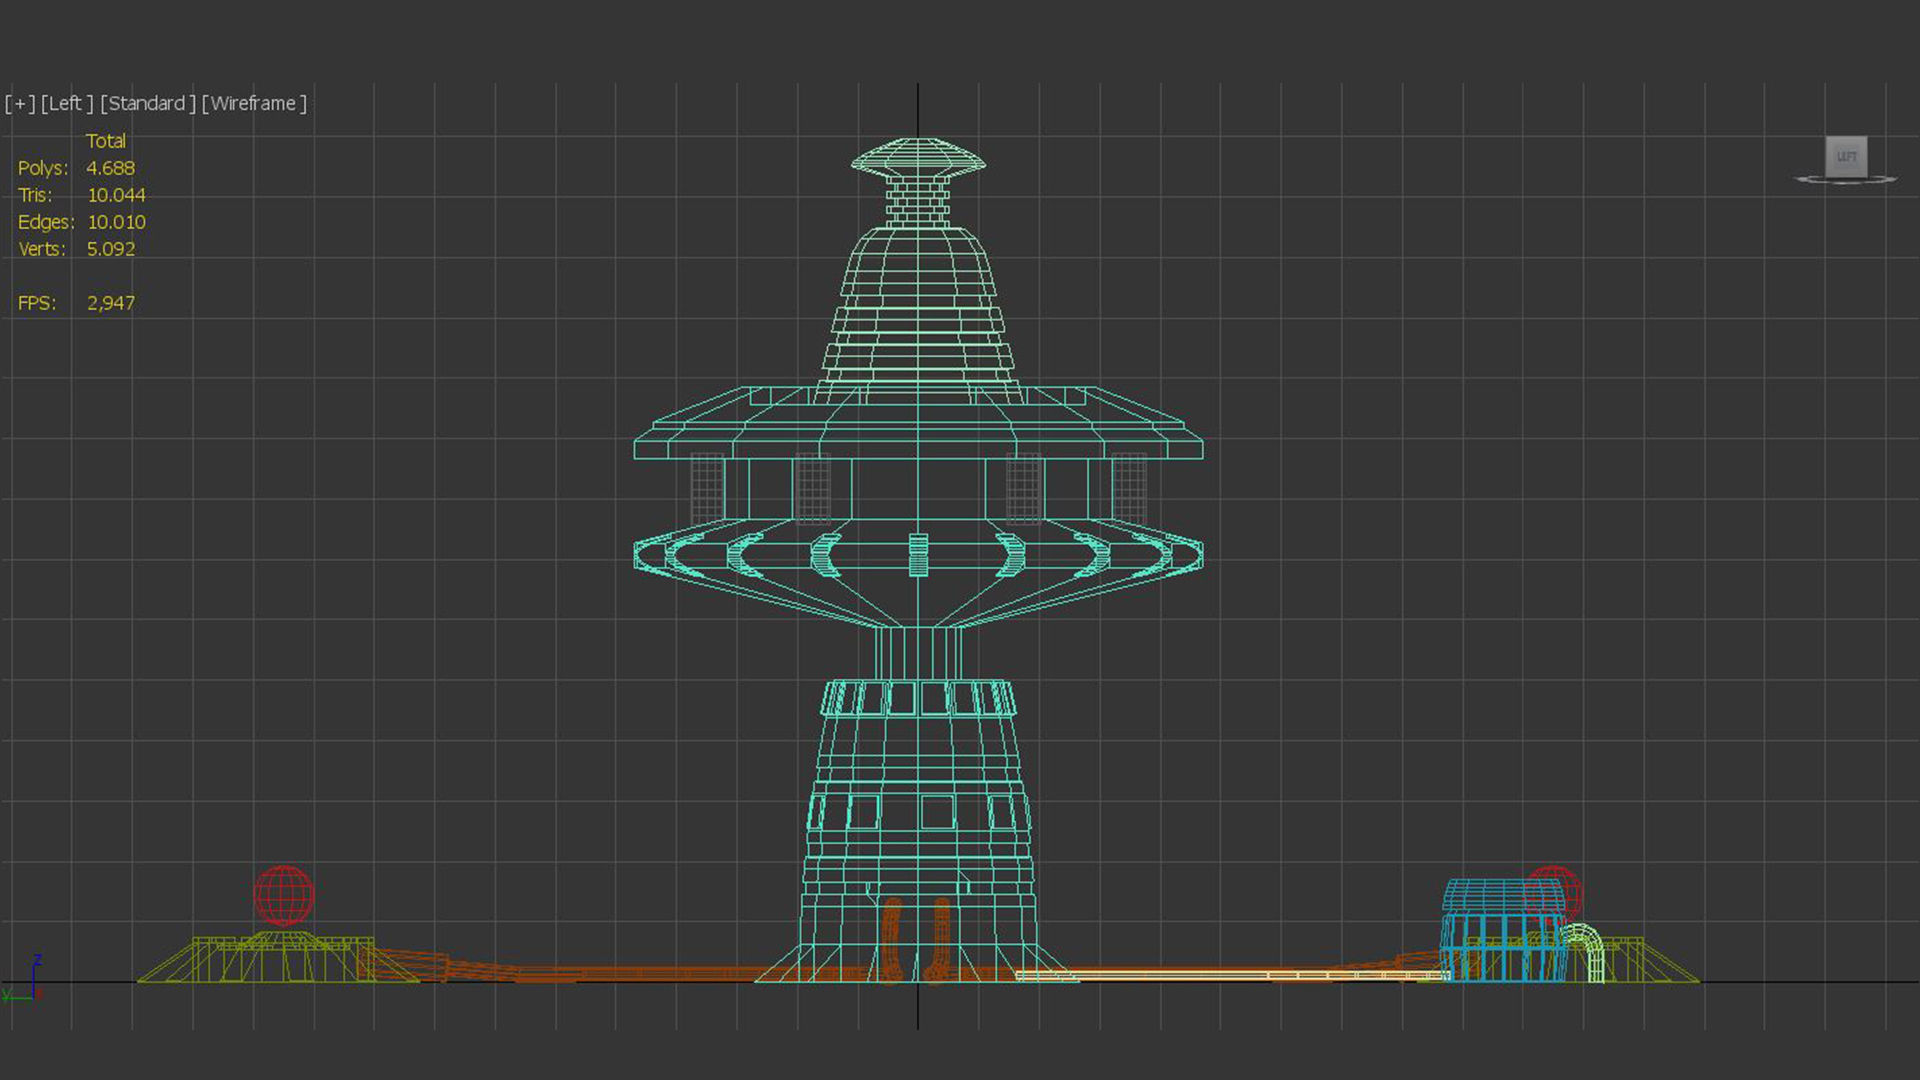Viewport: 1920px width, 1080px height.
Task: Click the Tris count value 10.044
Action: [x=116, y=195]
